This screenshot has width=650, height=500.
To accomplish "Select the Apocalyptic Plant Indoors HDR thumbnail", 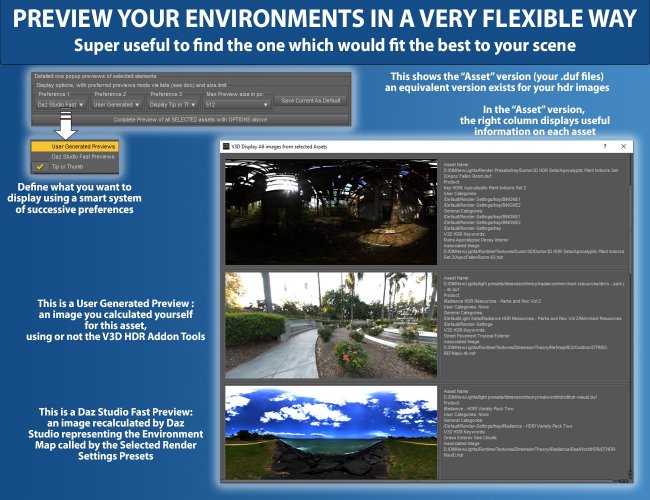I will [x=331, y=212].
